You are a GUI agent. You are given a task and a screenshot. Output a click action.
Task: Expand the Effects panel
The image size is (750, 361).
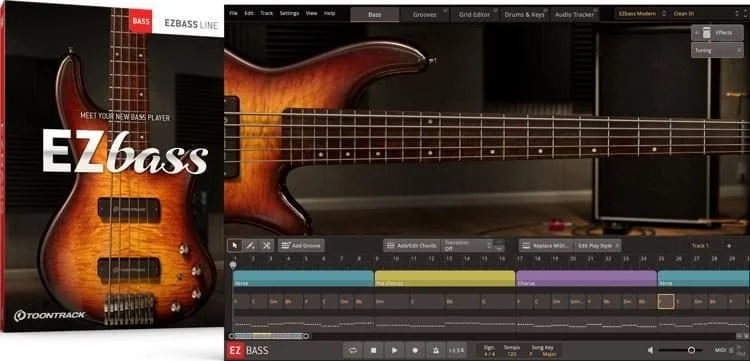pyautogui.click(x=717, y=33)
